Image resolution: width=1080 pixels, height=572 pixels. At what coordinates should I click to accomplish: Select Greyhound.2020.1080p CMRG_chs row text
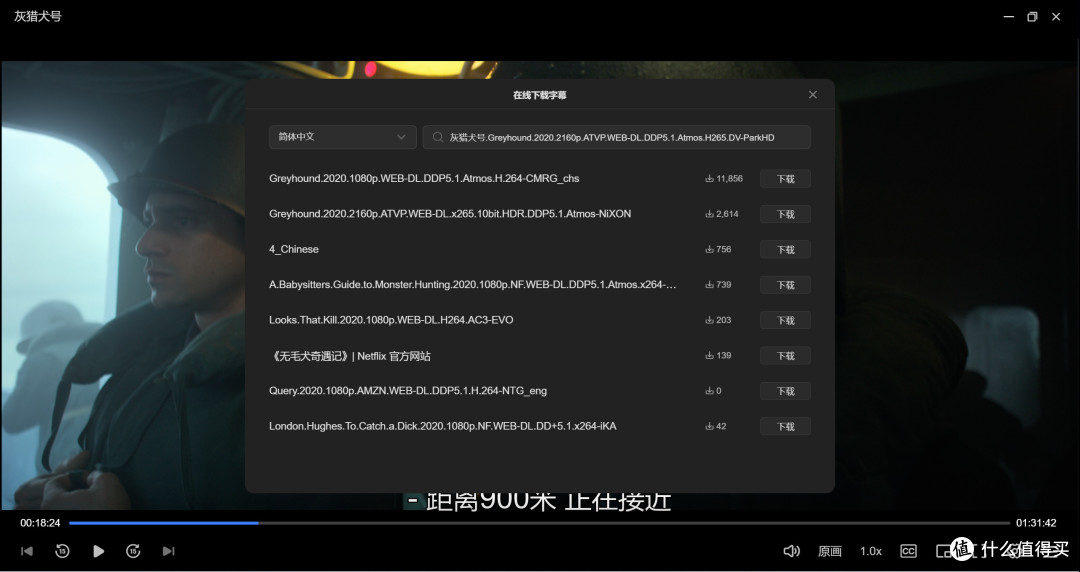[x=424, y=178]
